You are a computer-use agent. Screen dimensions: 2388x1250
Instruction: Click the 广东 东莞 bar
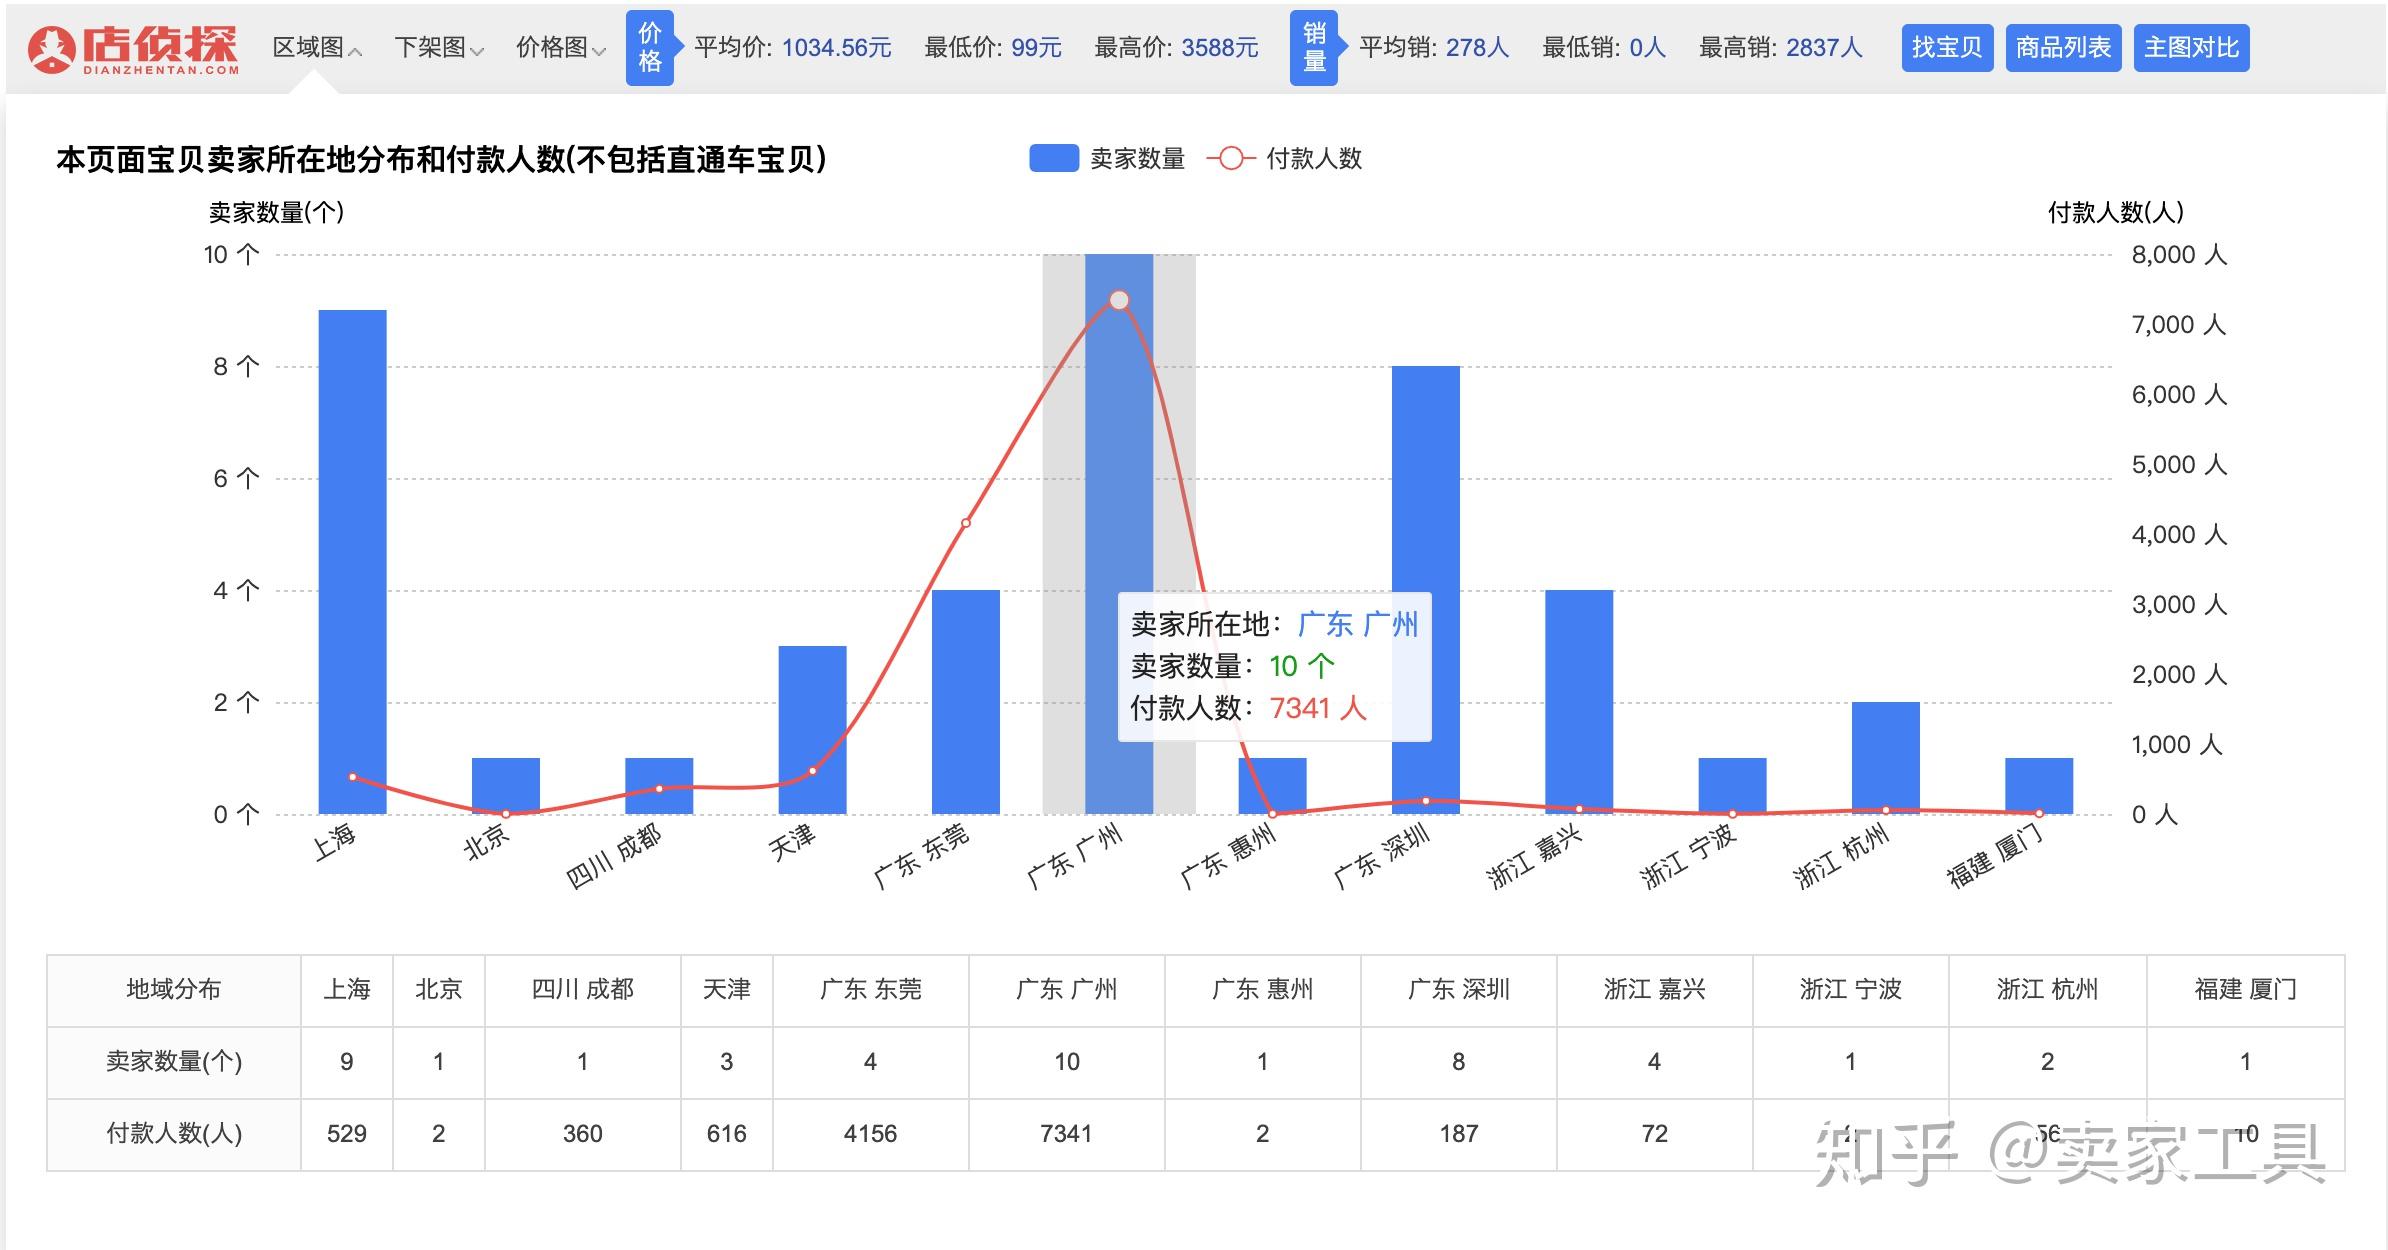tap(966, 702)
